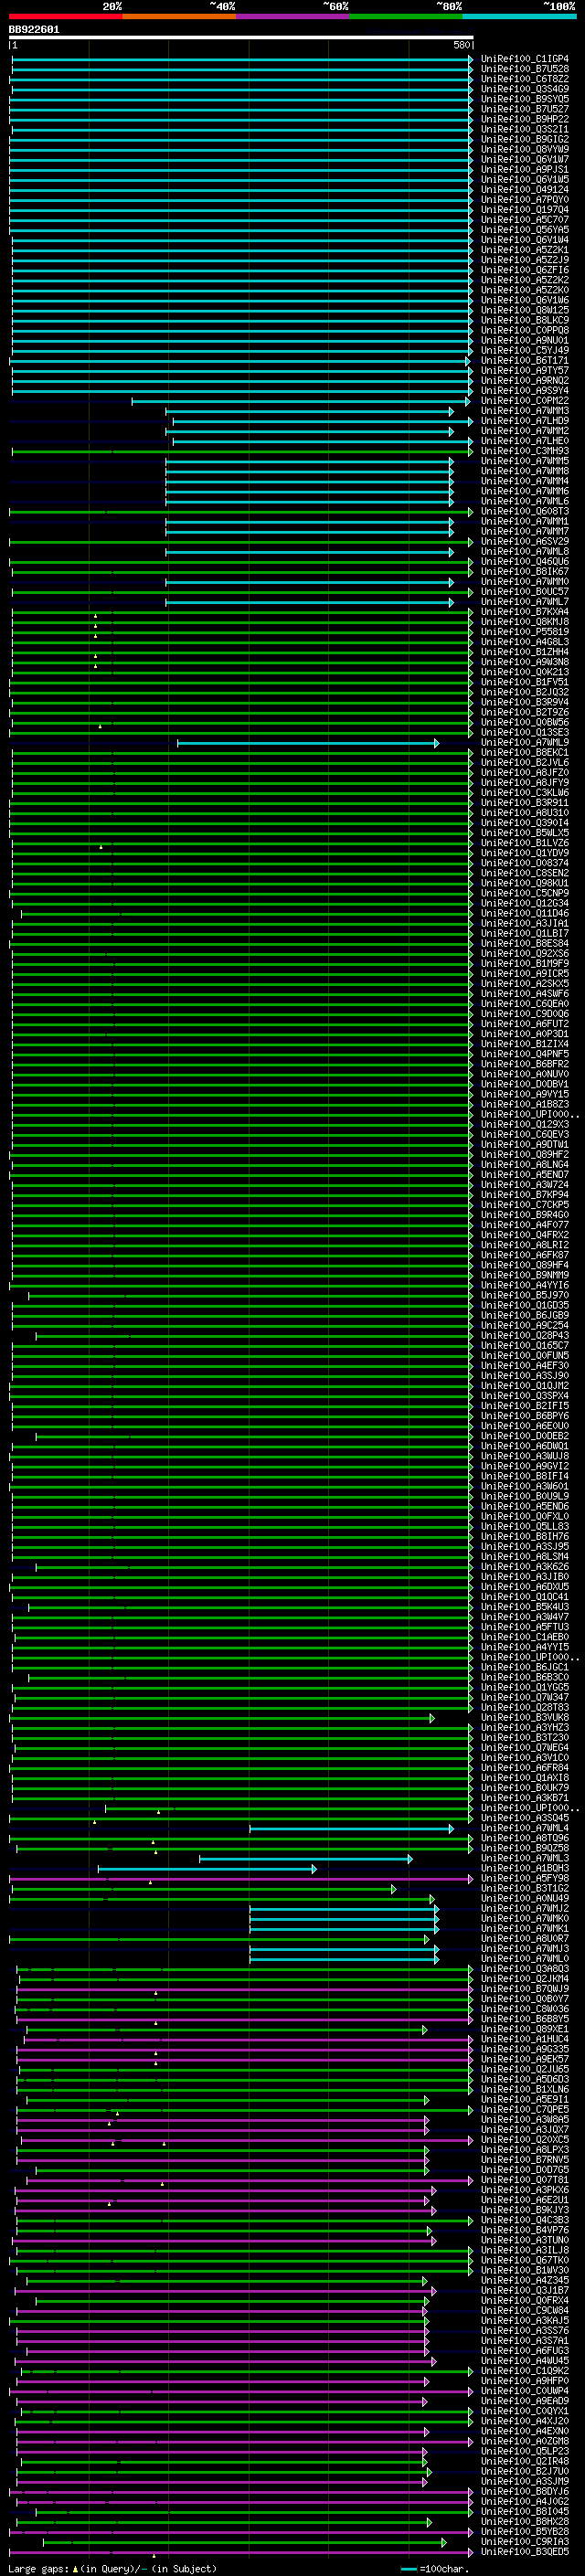Viewport: 585px width, 2576px height.
Task: Select label UniRef100_Q3S2I1
Action: click(x=524, y=129)
